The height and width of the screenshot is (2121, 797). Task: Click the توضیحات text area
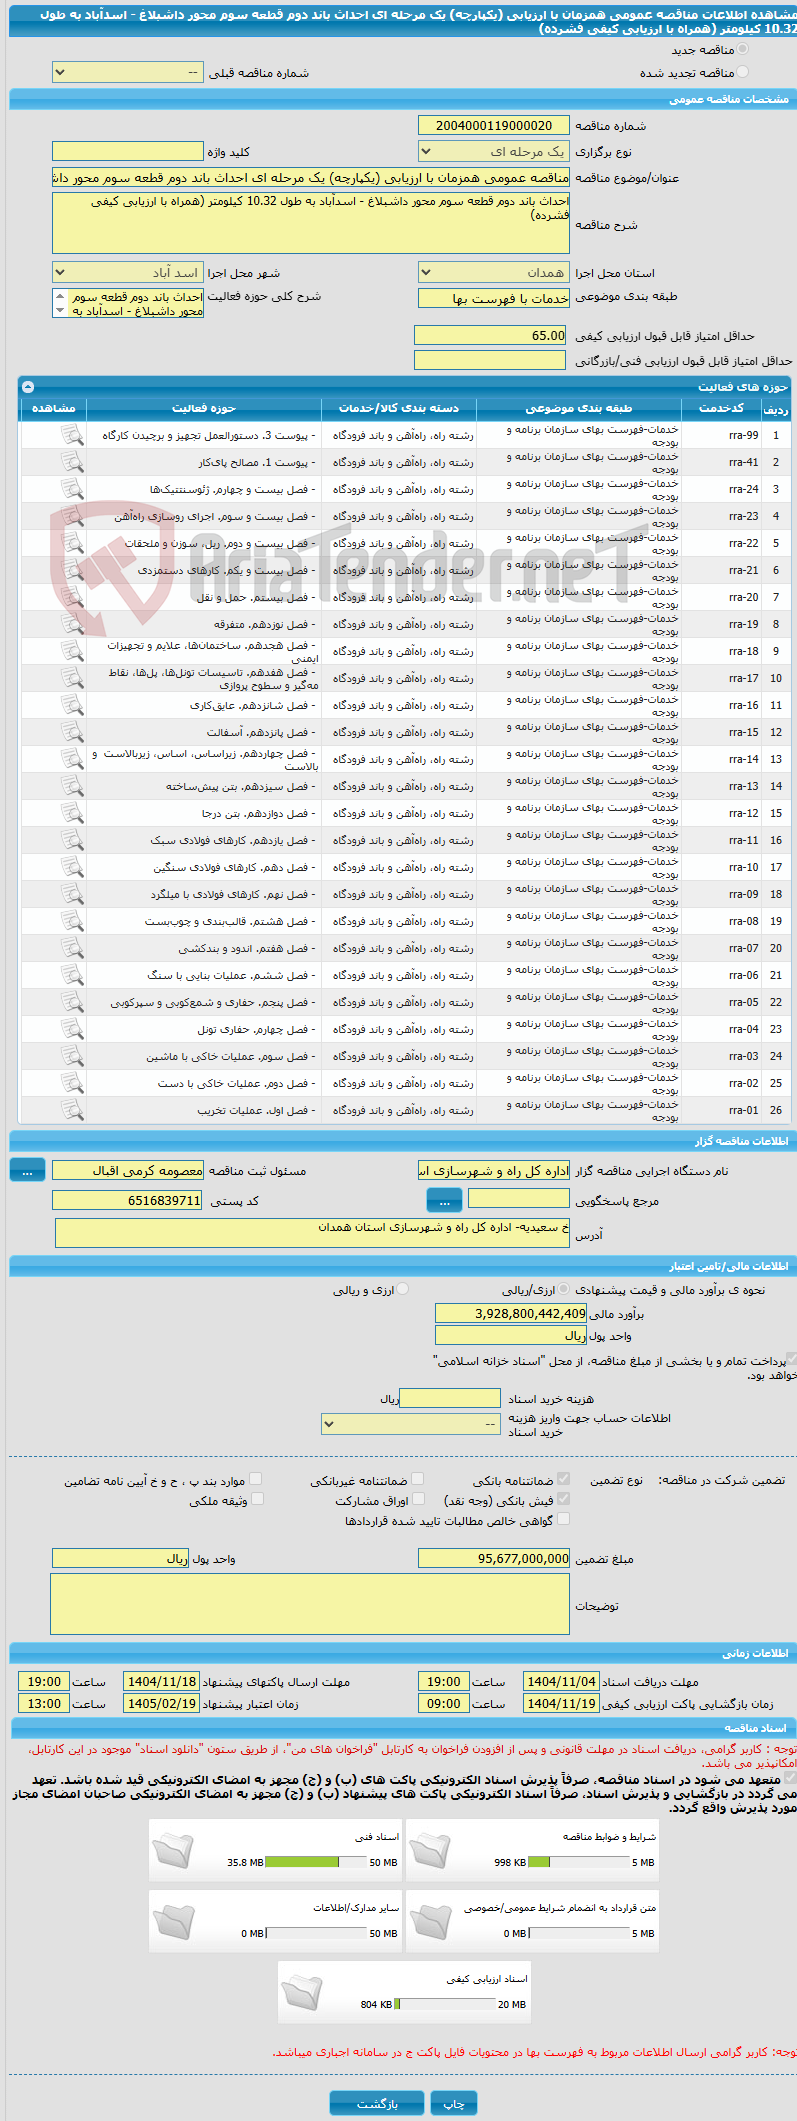(310, 1604)
